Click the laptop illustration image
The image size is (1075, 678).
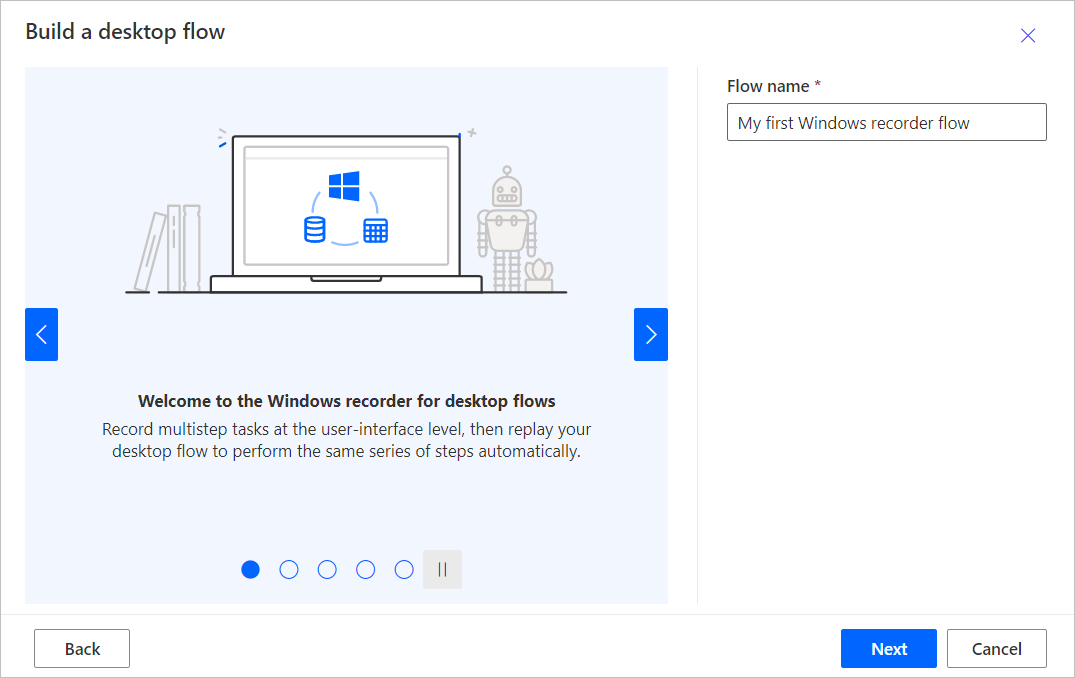(346, 211)
